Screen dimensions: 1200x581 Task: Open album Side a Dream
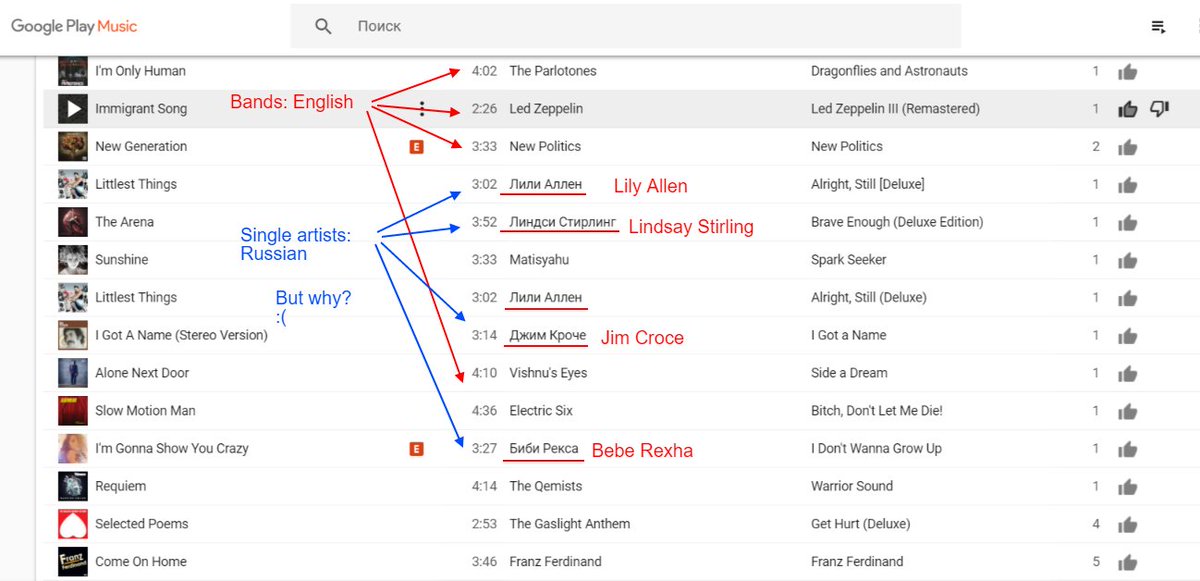pyautogui.click(x=849, y=373)
